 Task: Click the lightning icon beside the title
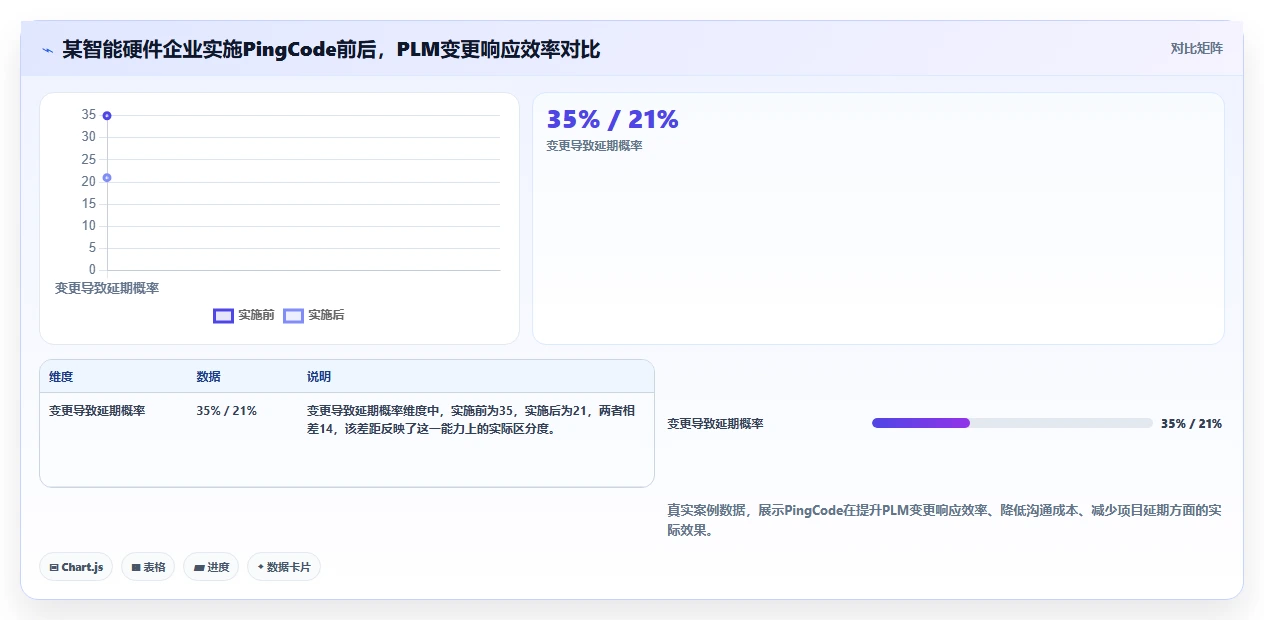point(48,49)
